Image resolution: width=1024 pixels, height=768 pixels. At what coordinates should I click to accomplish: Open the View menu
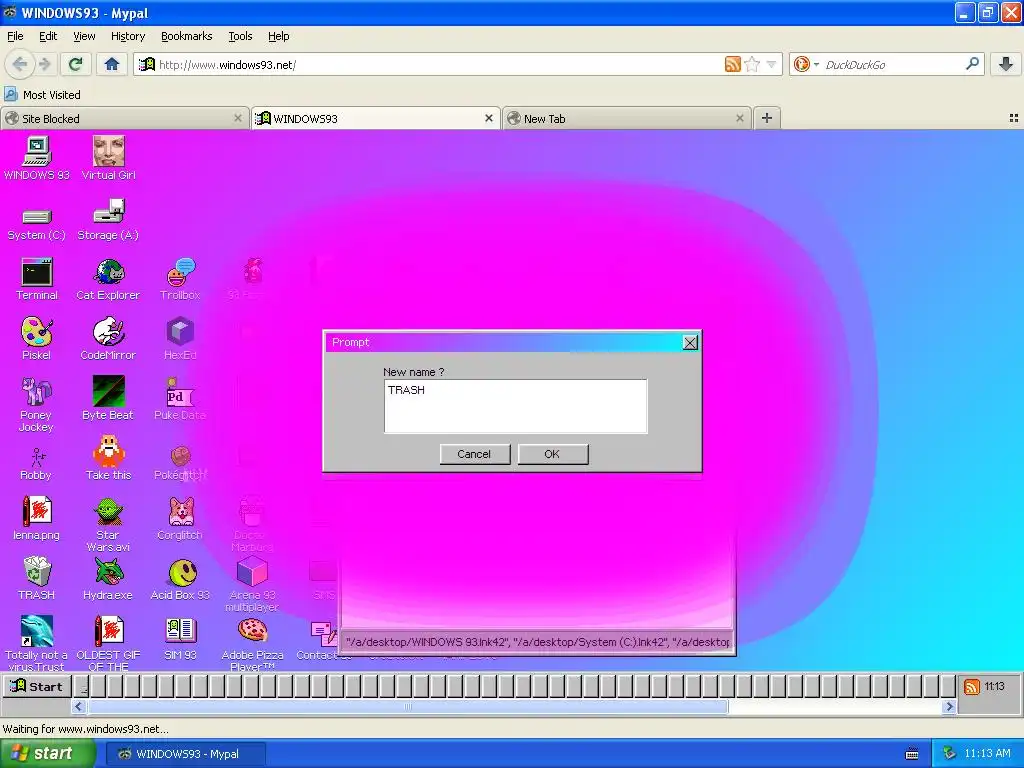click(x=84, y=36)
